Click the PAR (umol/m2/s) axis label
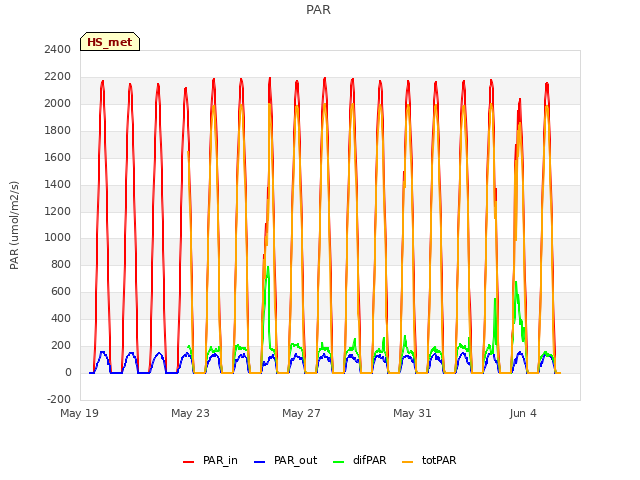Image resolution: width=640 pixels, height=480 pixels. (14, 225)
